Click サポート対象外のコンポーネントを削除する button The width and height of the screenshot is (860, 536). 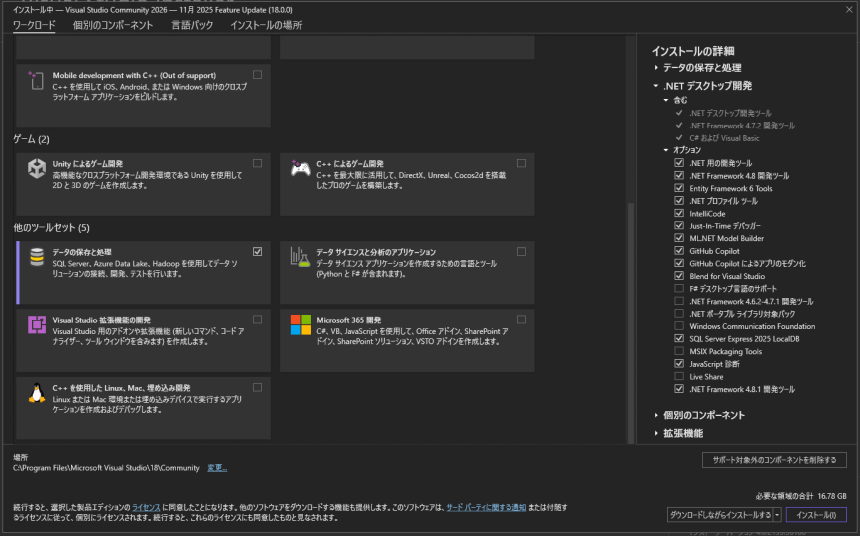point(774,460)
